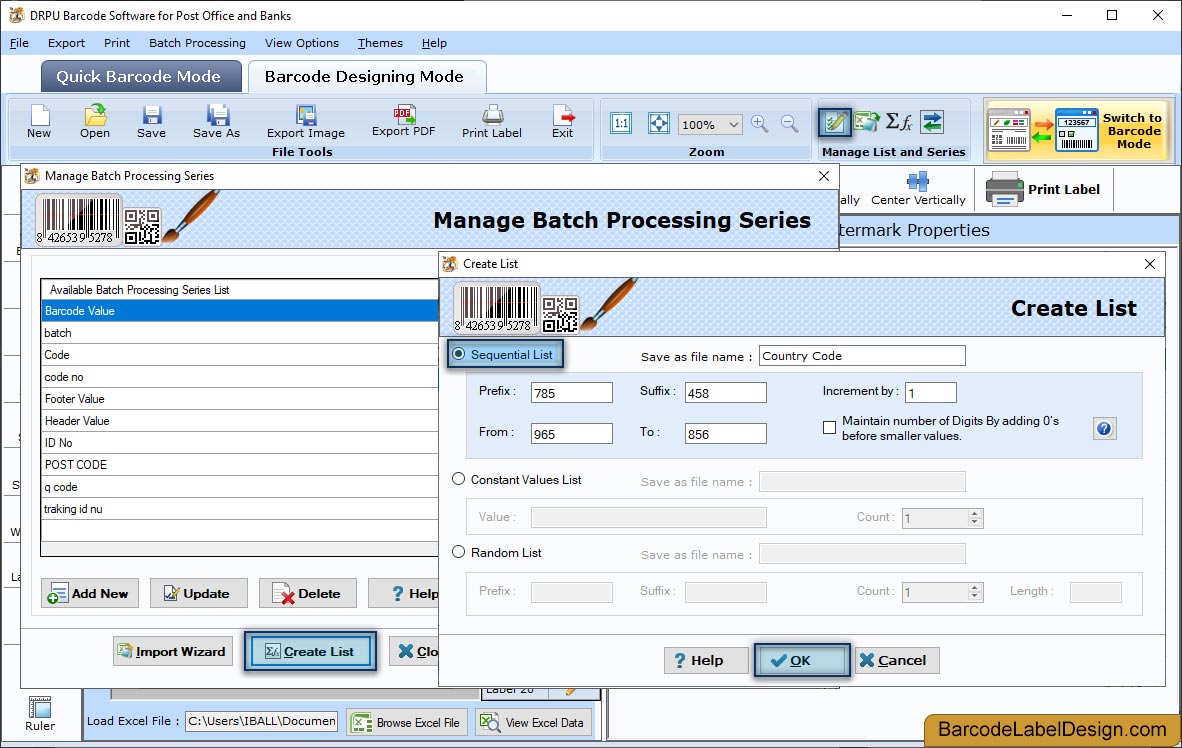
Task: Click the Save as file name field (Country Code)
Action: coord(862,356)
